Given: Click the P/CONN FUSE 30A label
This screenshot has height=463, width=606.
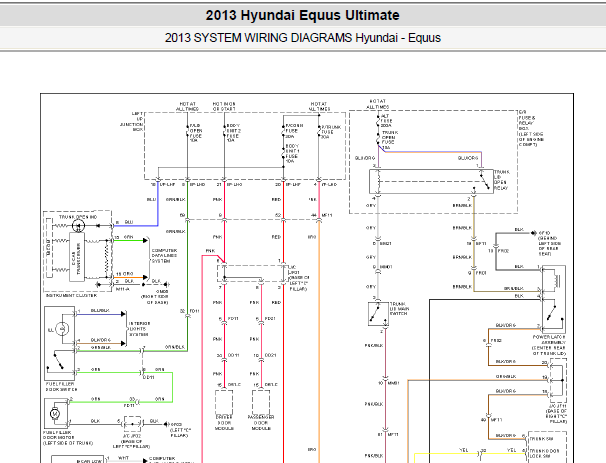Looking at the screenshot, I should [x=294, y=131].
